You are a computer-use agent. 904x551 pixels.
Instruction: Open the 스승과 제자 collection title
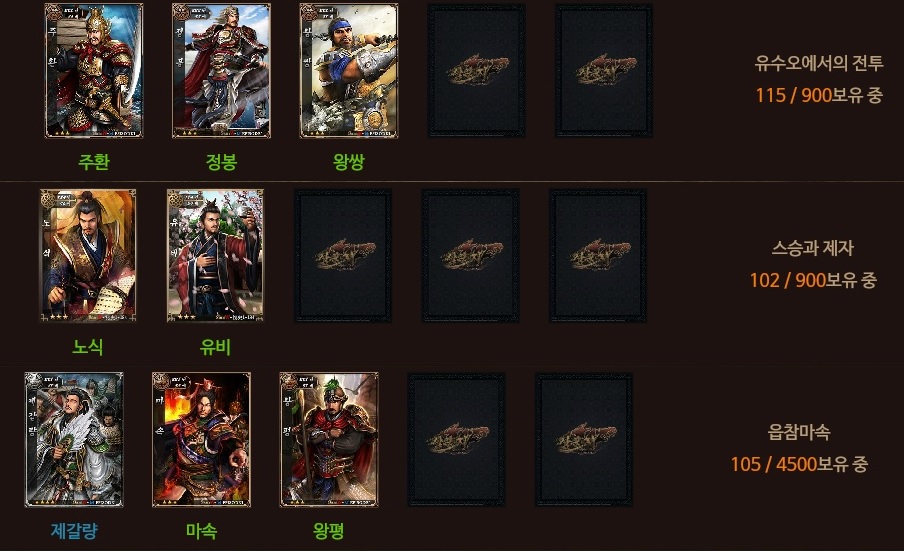[x=813, y=248]
